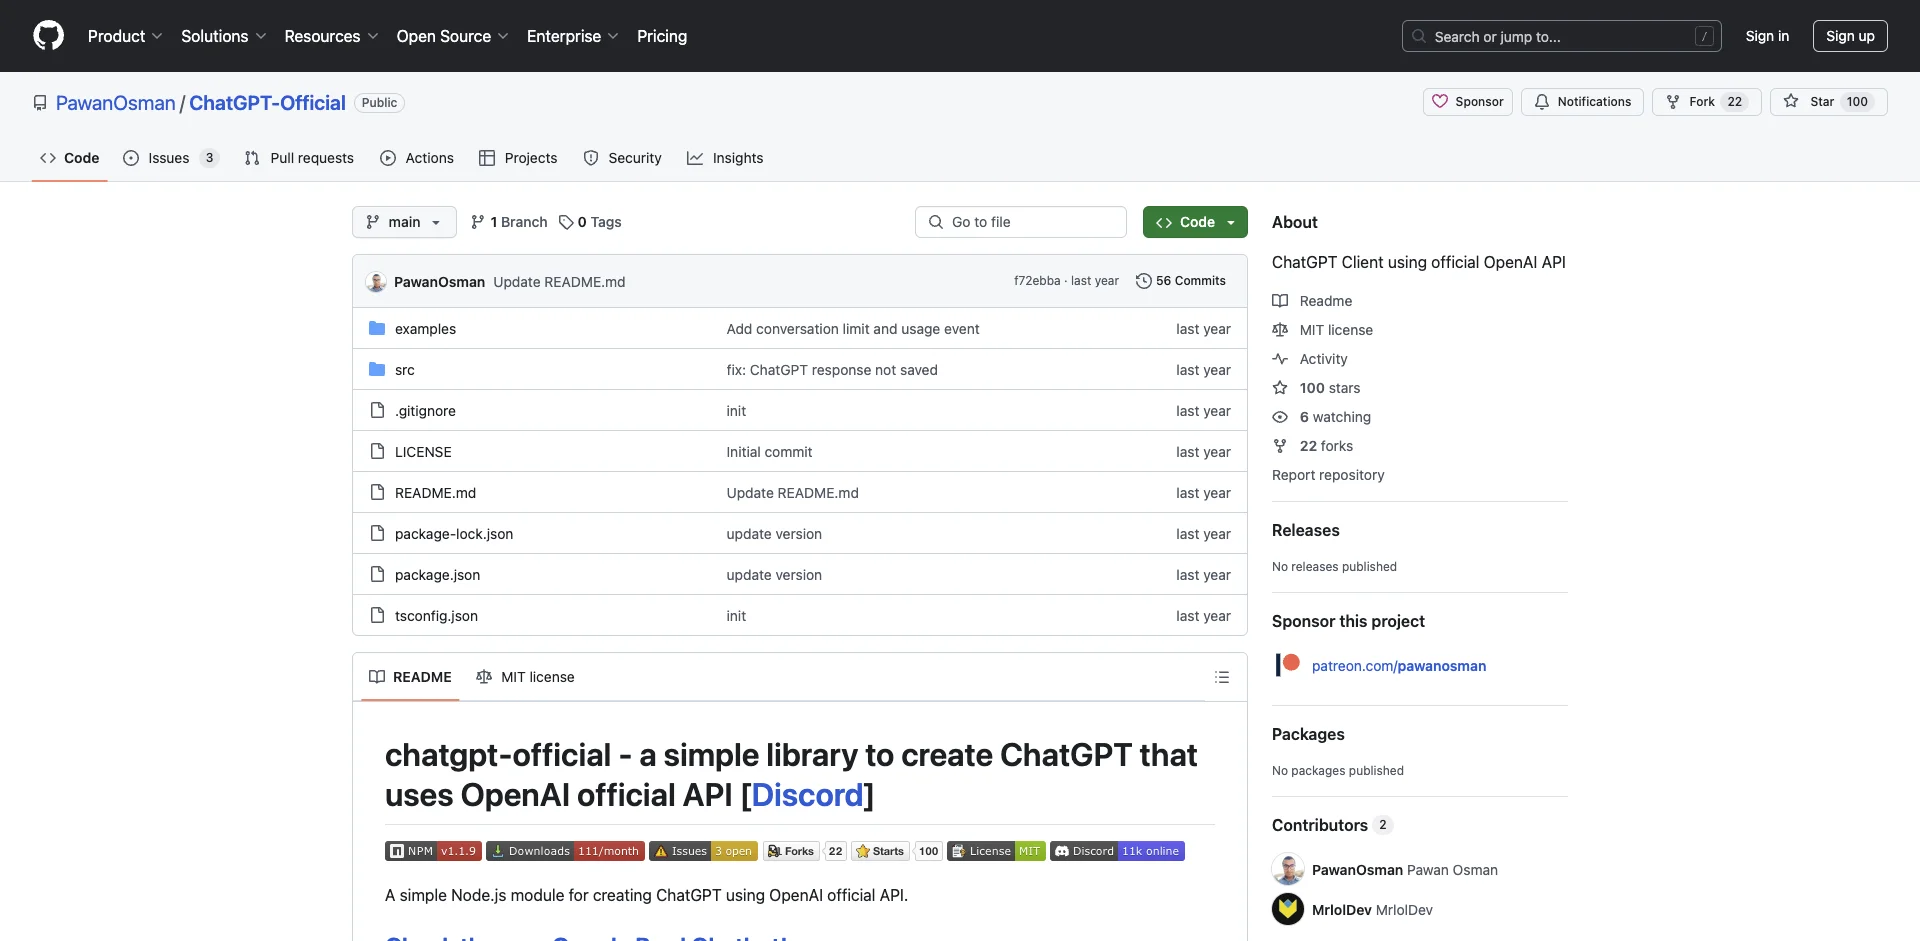This screenshot has height=941, width=1920.
Task: Open commit 'fix: ChatGPT response not saved'
Action: pos(832,370)
